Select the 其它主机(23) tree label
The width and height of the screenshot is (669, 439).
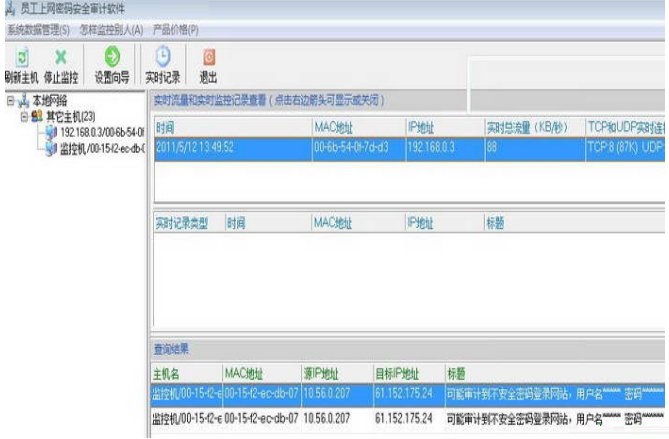pos(71,116)
